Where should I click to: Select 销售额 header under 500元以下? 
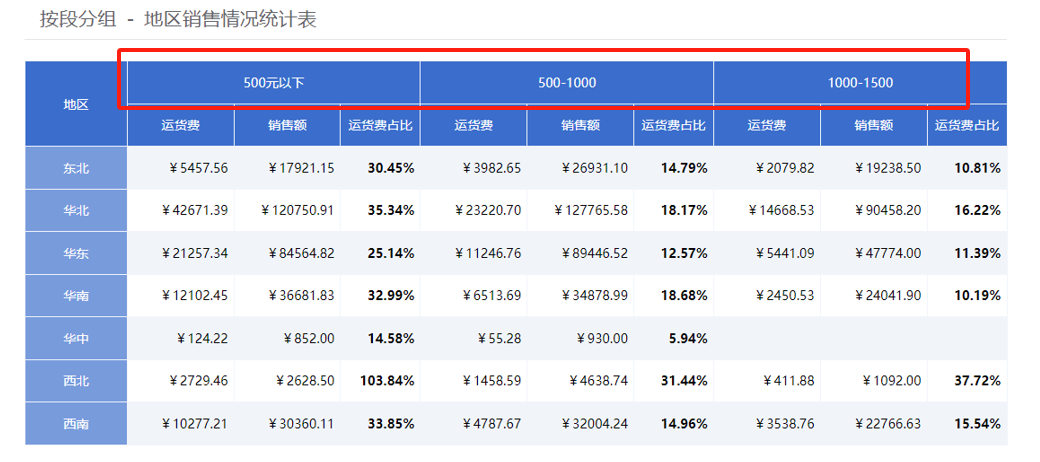pyautogui.click(x=287, y=125)
